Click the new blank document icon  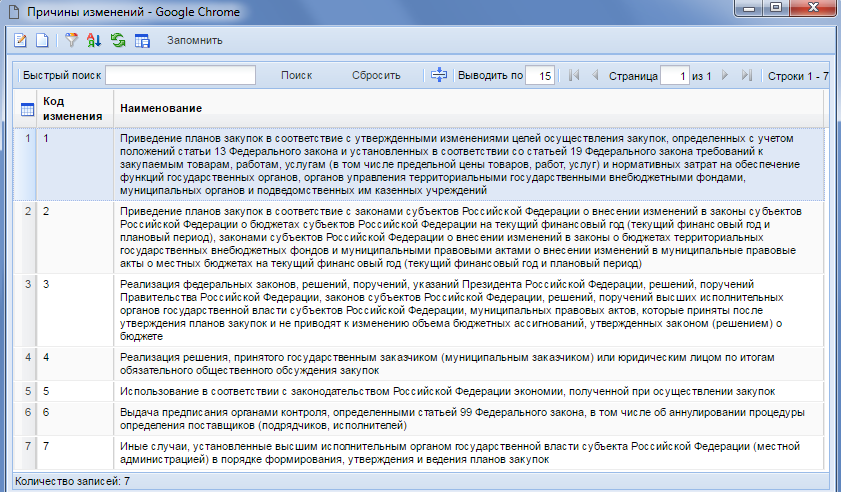(42, 41)
